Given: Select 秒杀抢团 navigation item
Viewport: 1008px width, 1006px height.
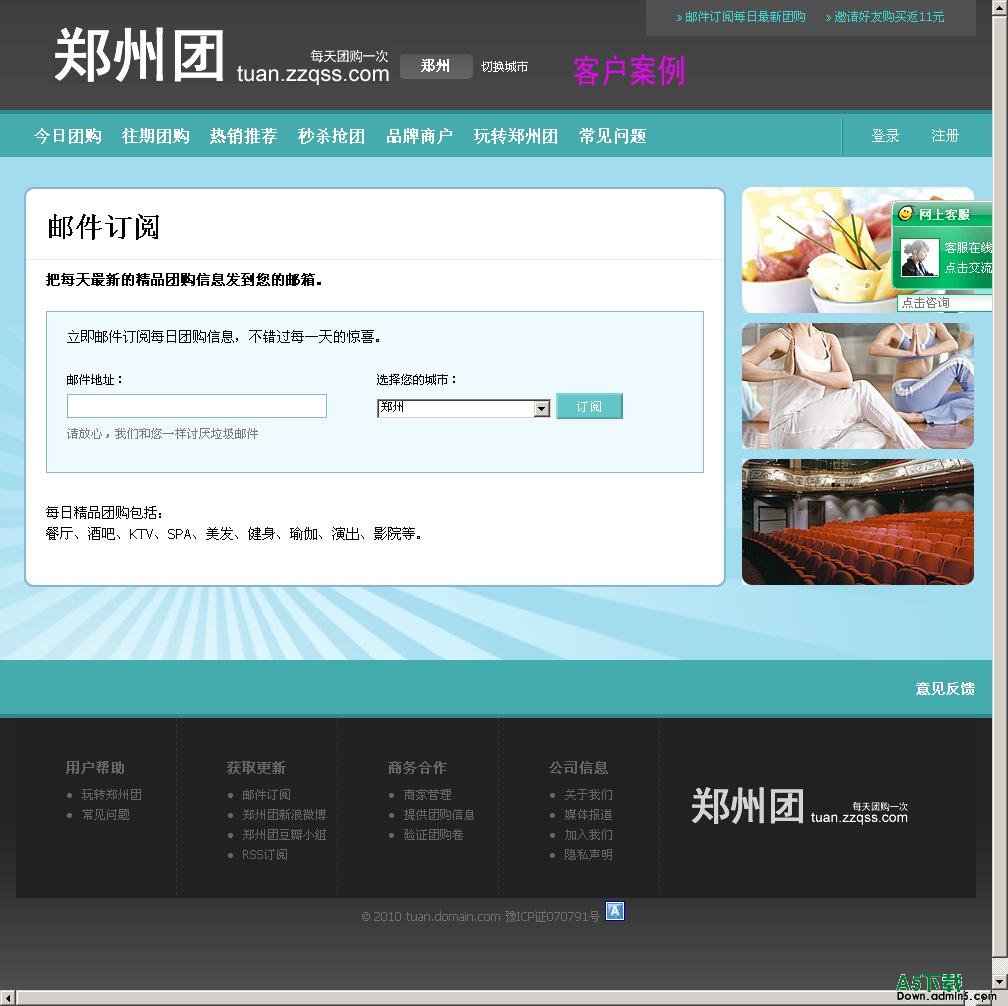Looking at the screenshot, I should [x=331, y=136].
